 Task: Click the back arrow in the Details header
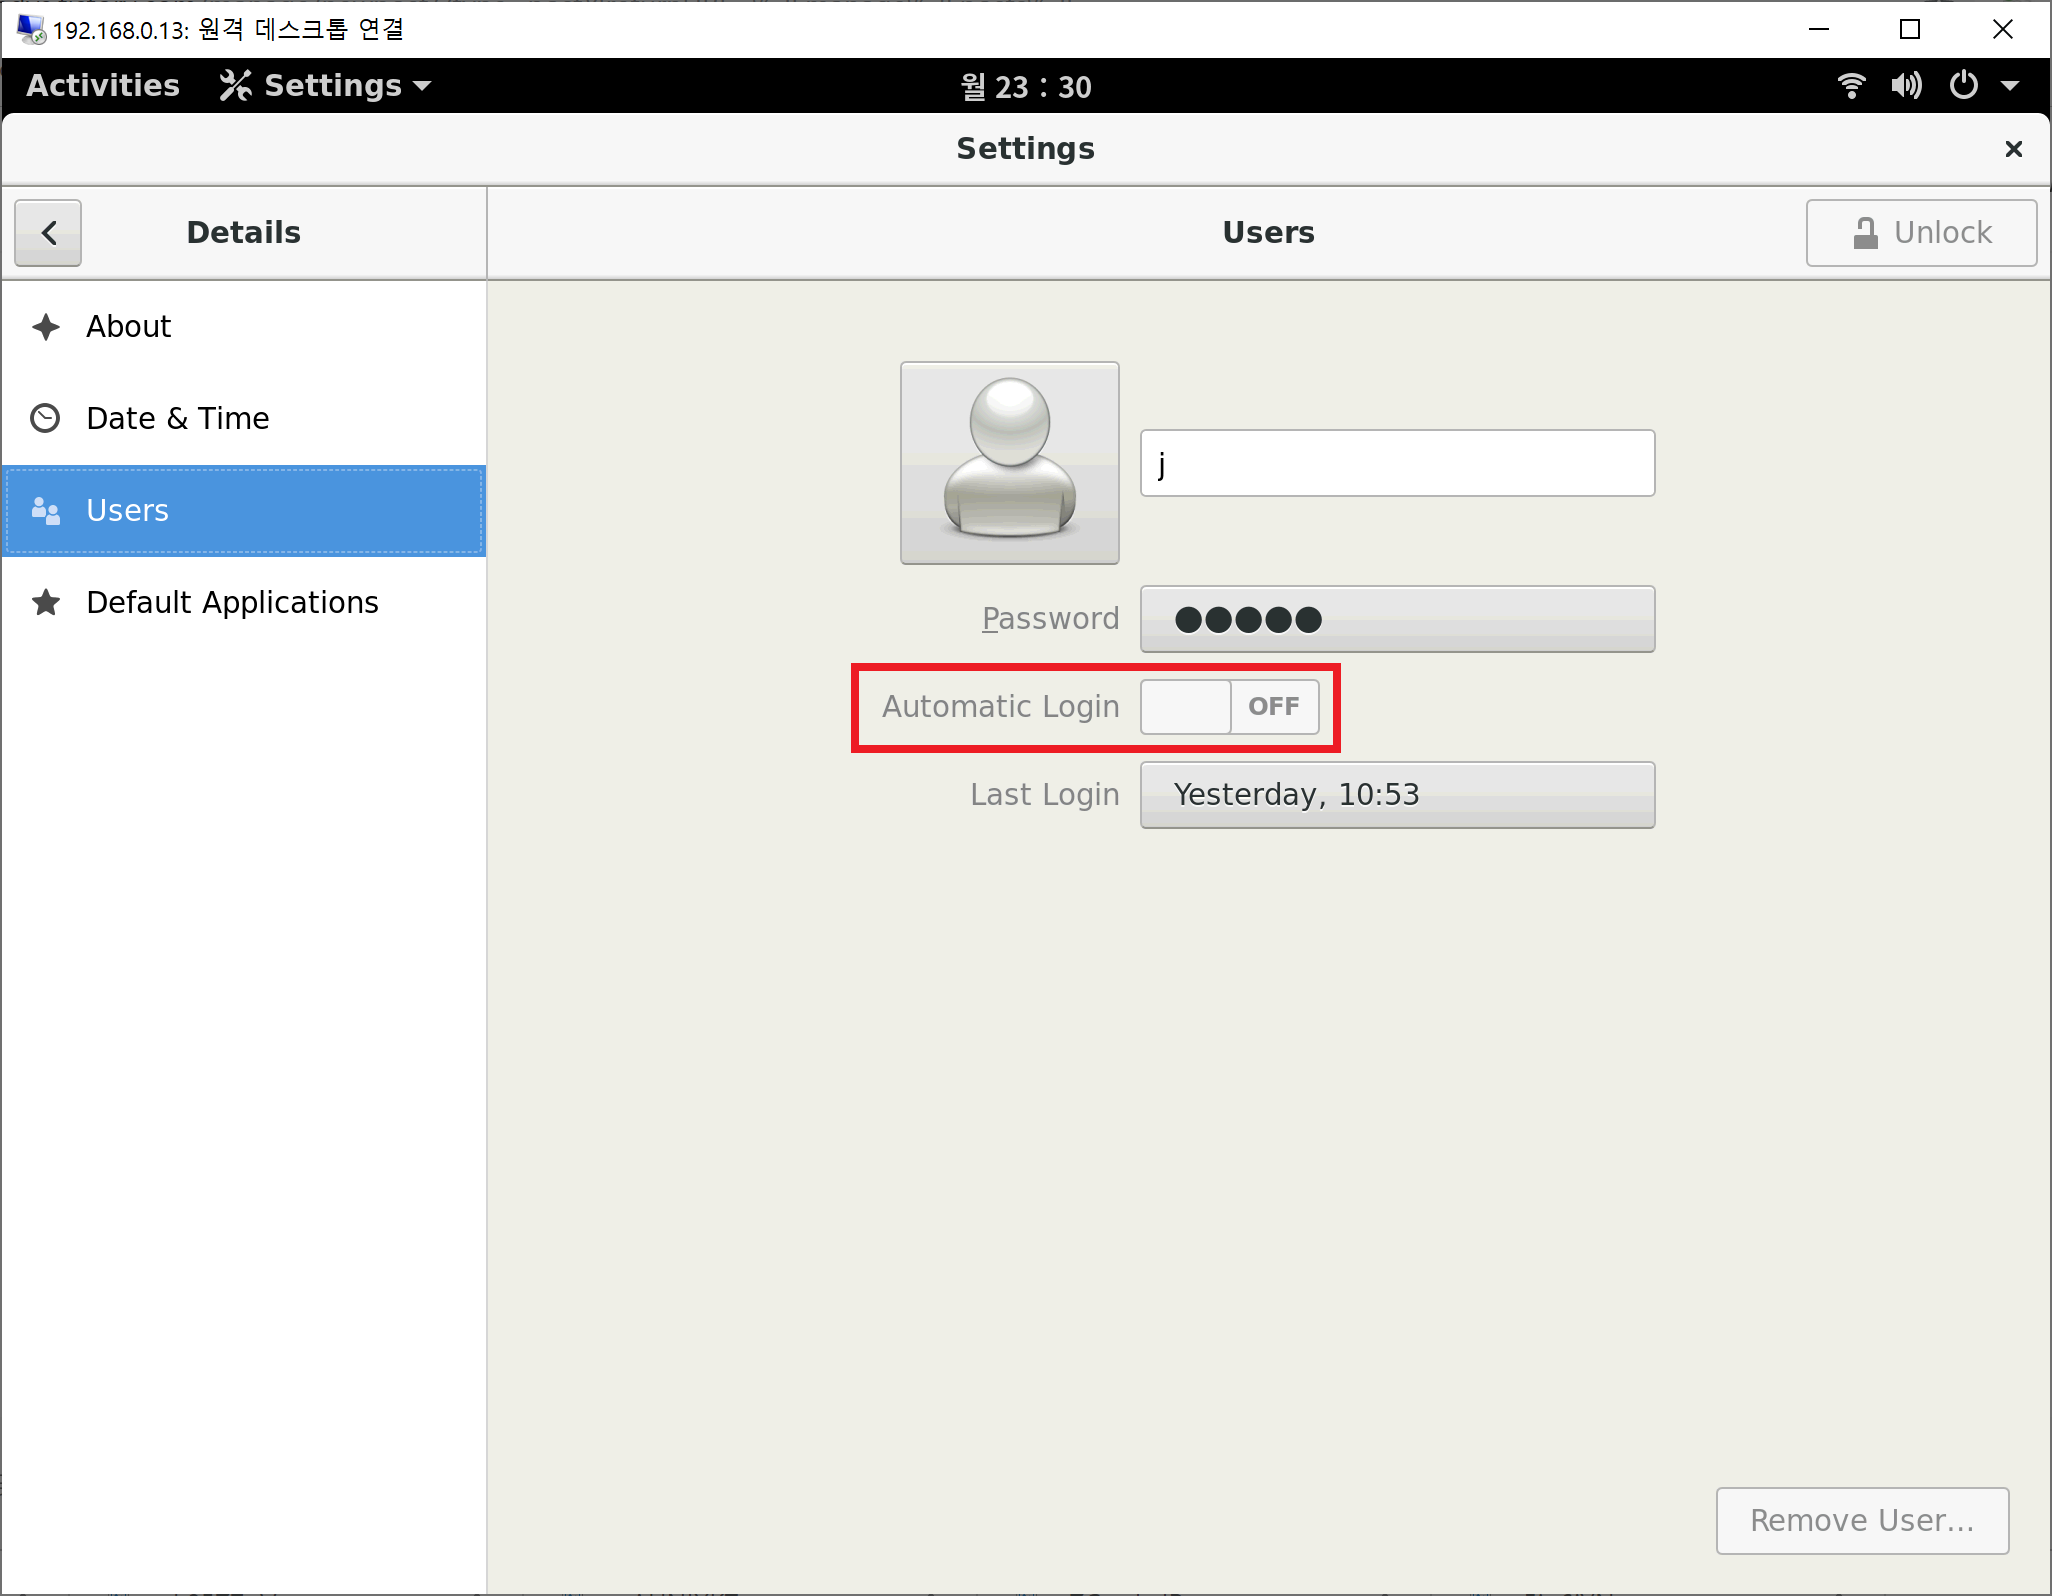click(48, 233)
